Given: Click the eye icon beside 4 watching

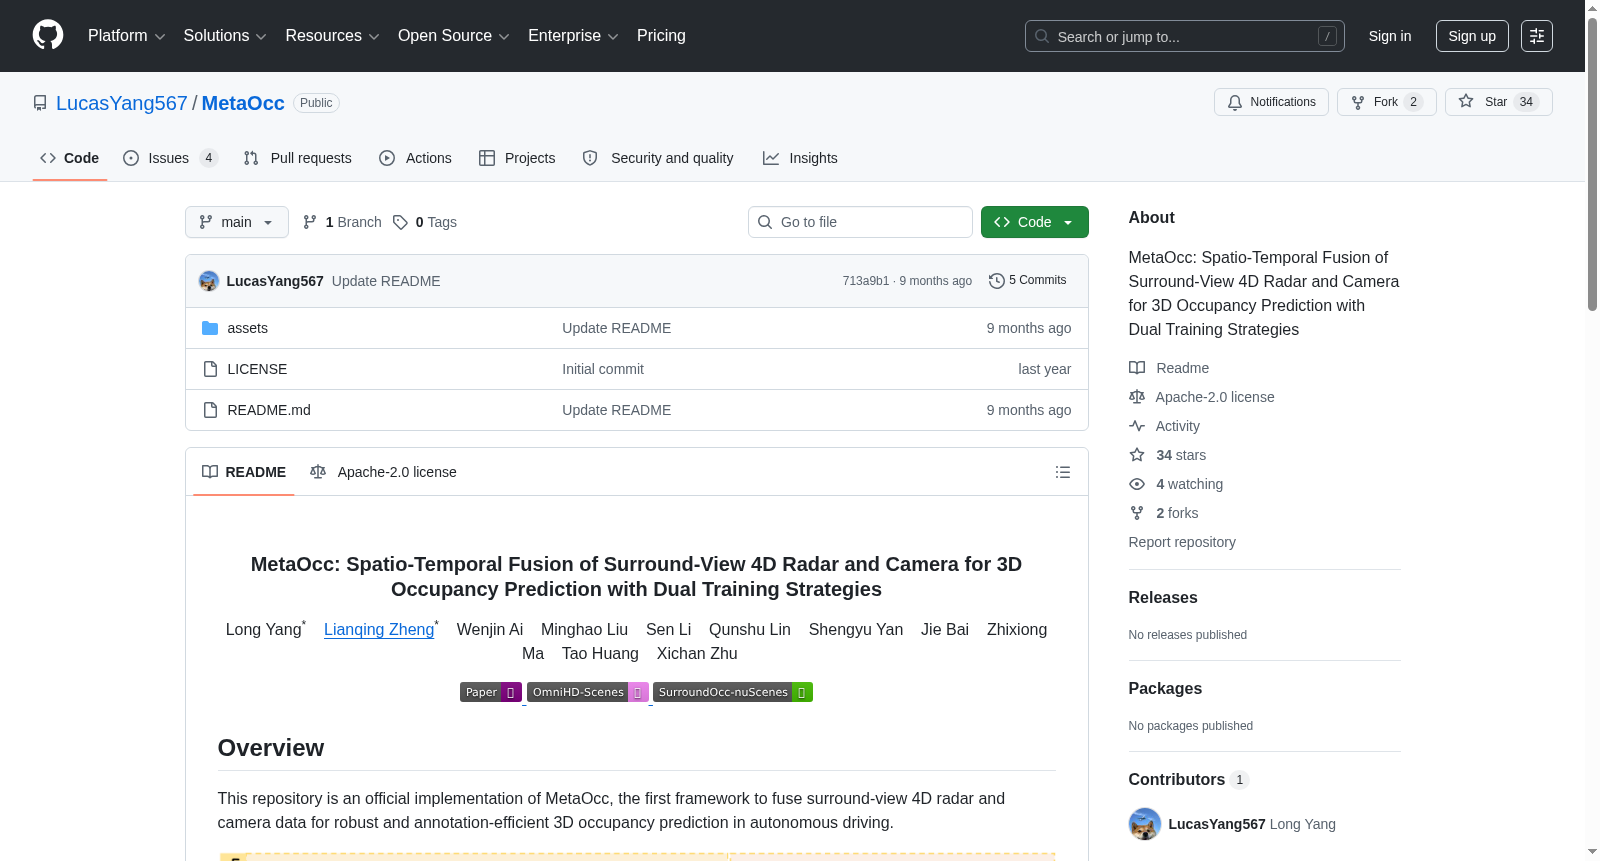Looking at the screenshot, I should pos(1137,484).
